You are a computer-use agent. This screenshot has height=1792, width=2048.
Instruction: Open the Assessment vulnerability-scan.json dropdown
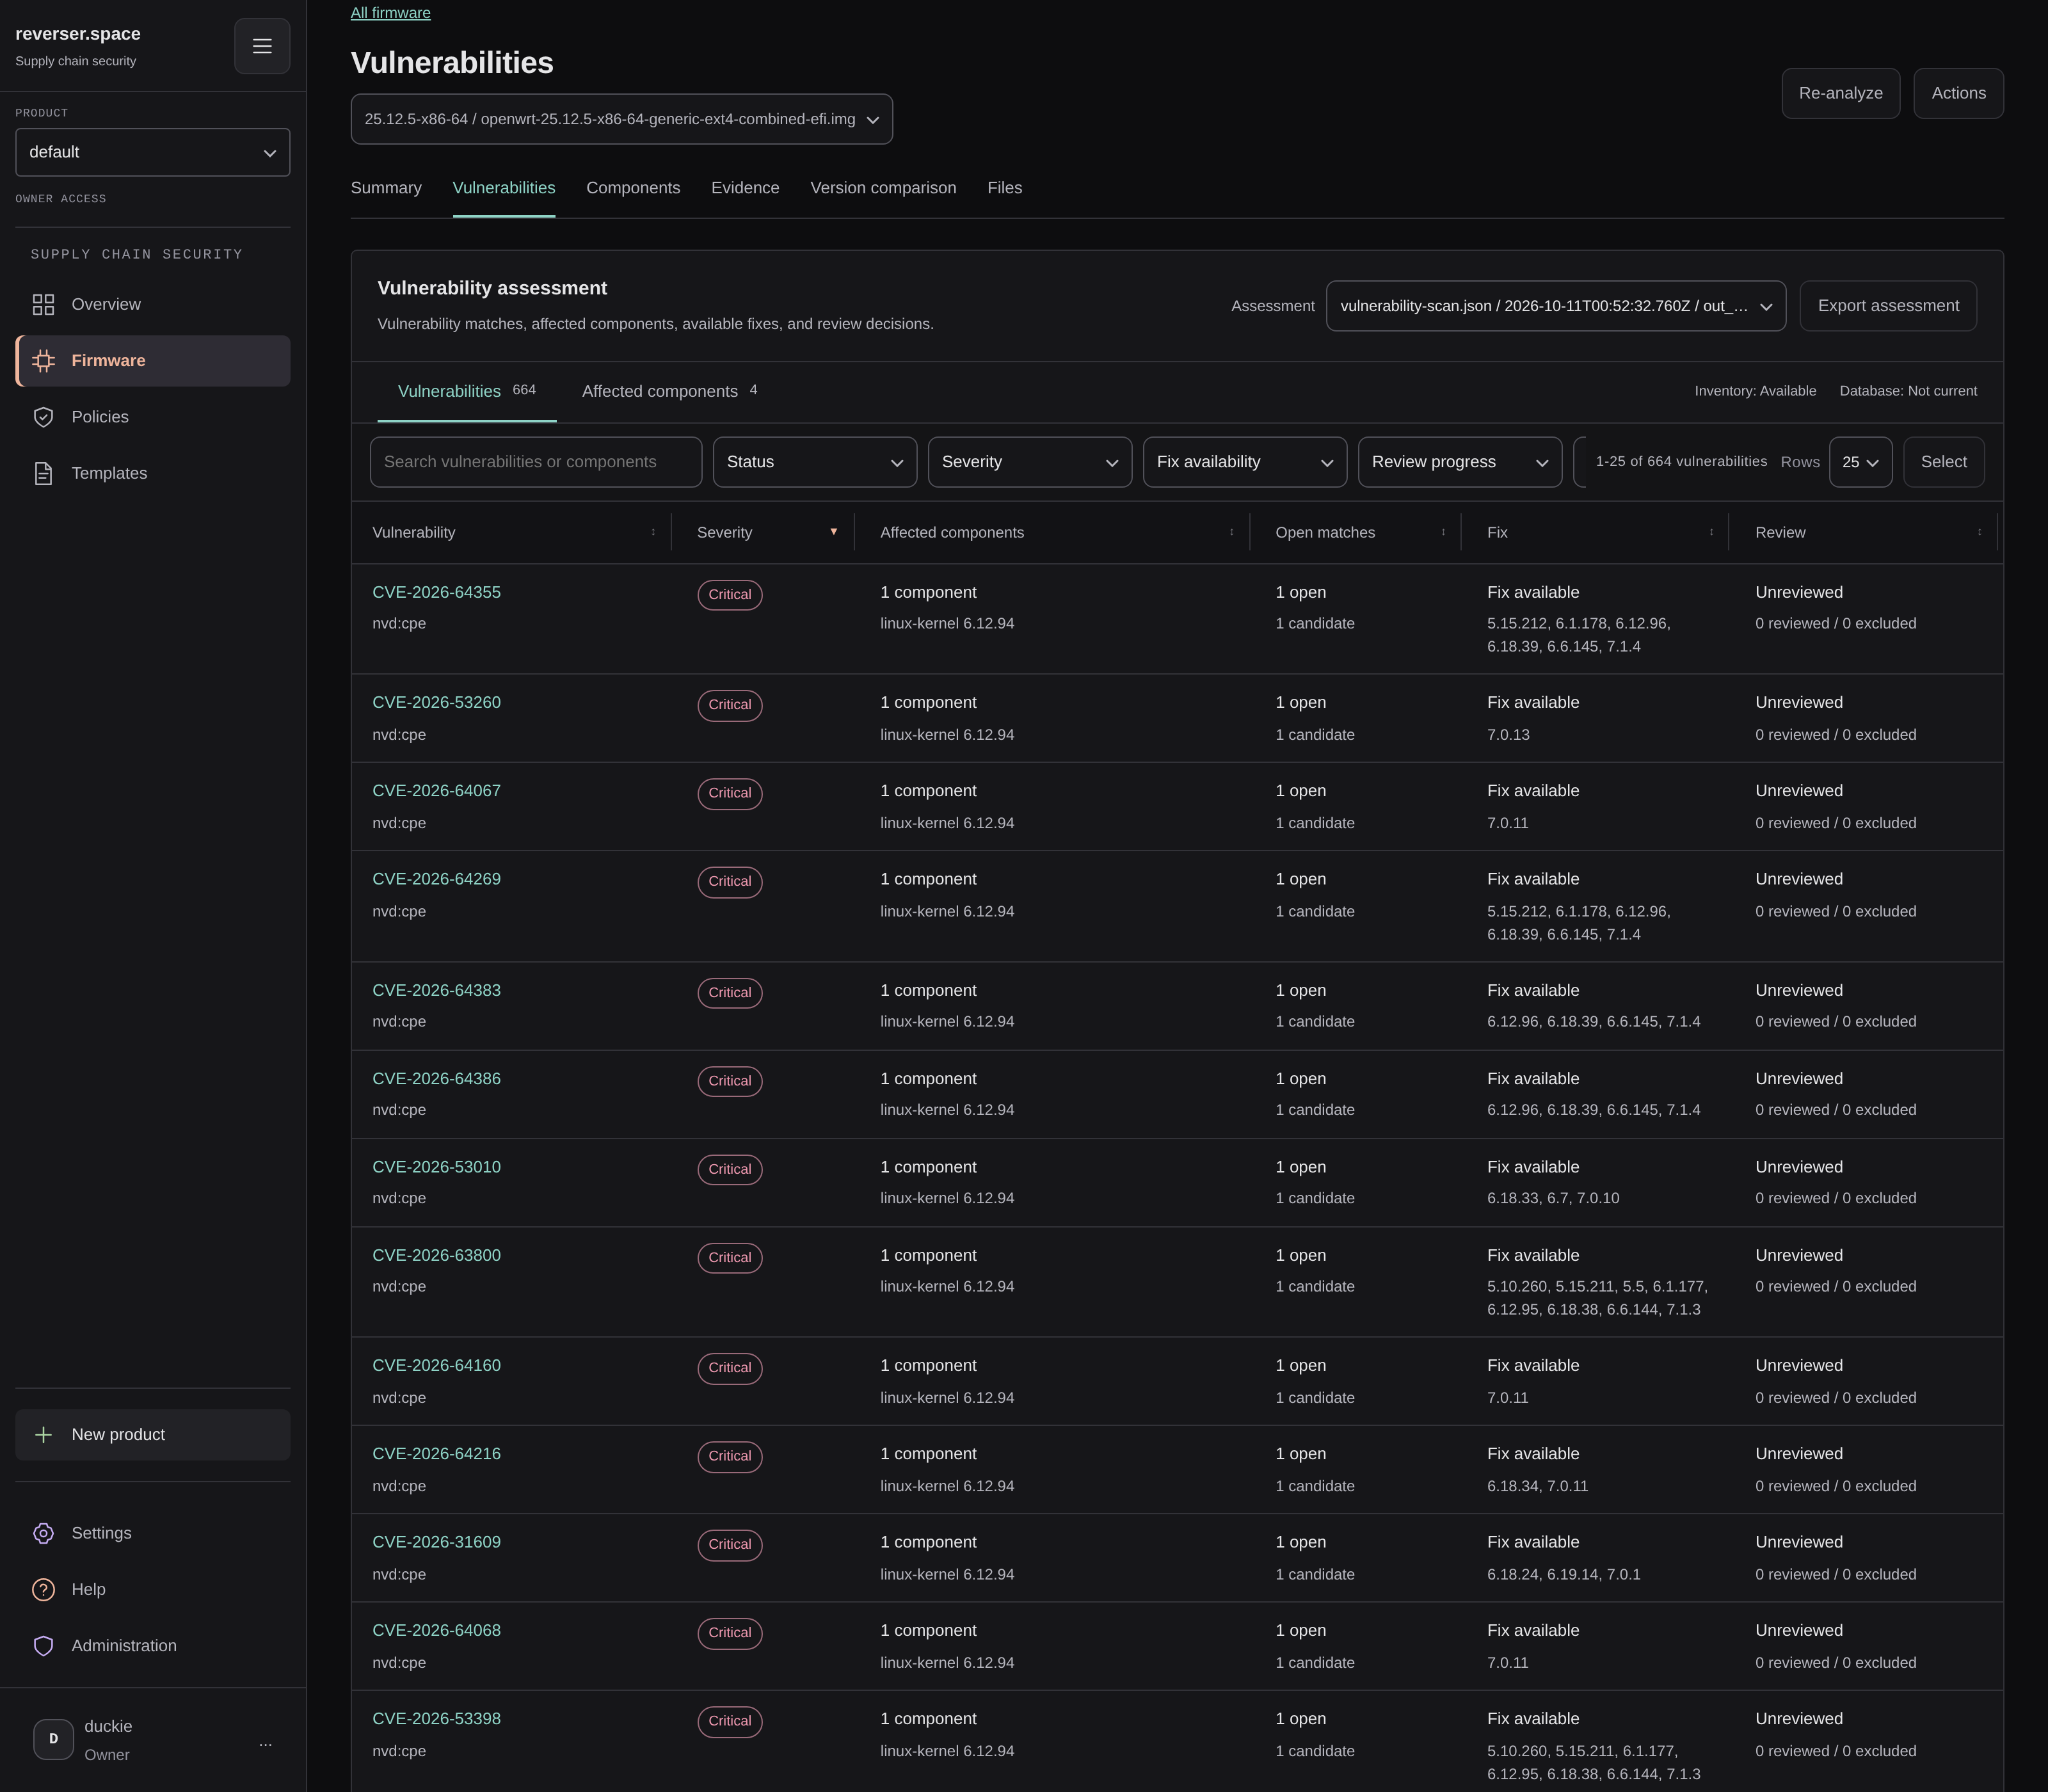[1555, 306]
